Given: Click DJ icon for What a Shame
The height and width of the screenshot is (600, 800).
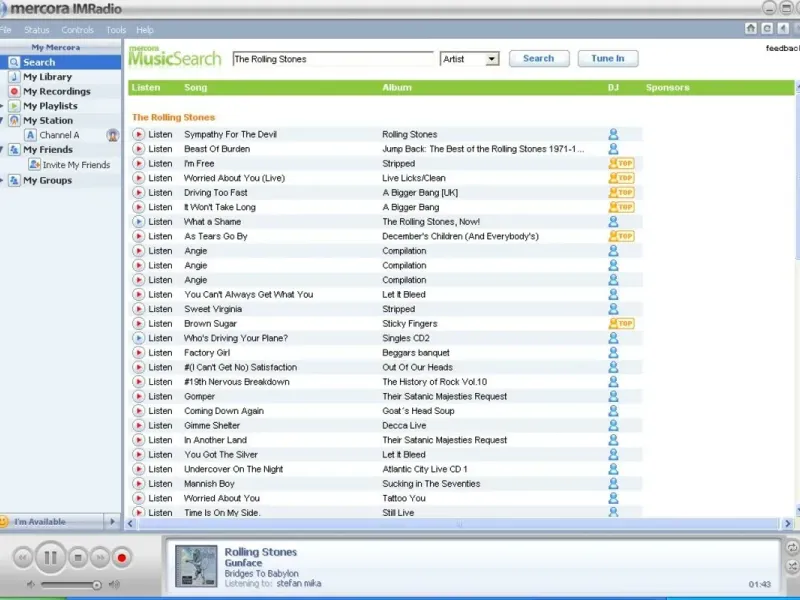Looking at the screenshot, I should coord(613,221).
